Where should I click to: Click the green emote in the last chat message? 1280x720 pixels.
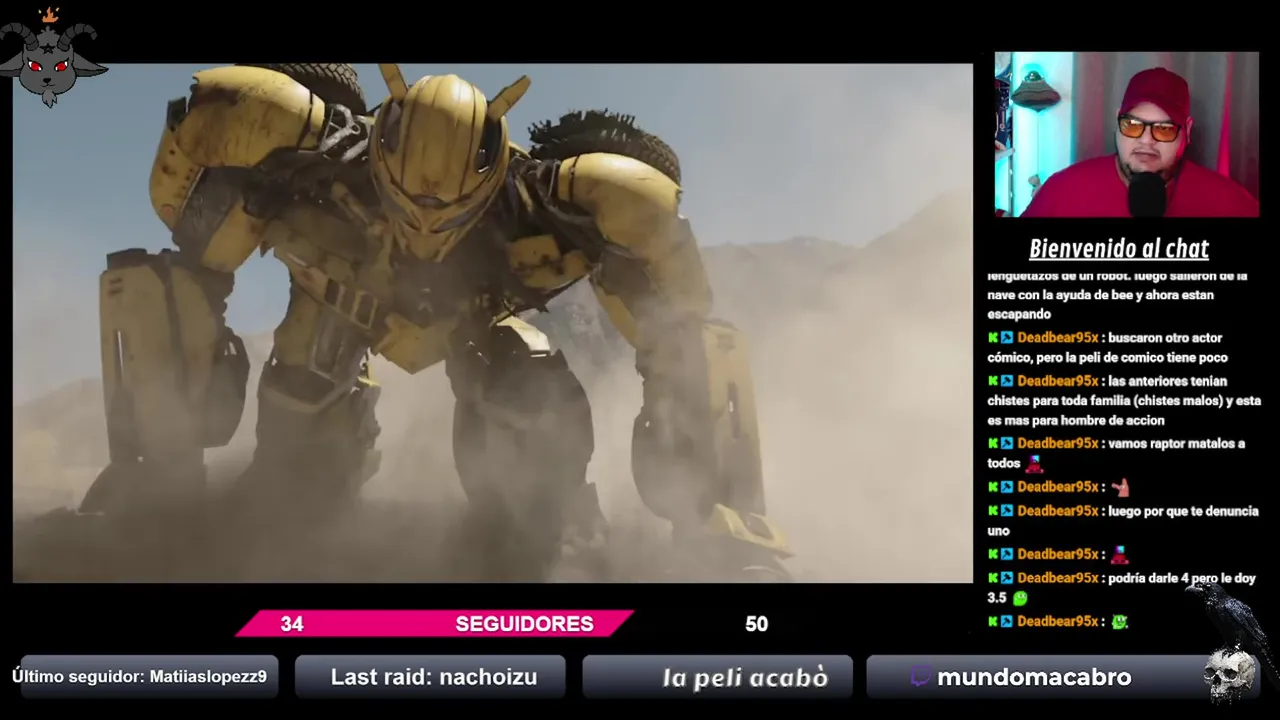1120,622
